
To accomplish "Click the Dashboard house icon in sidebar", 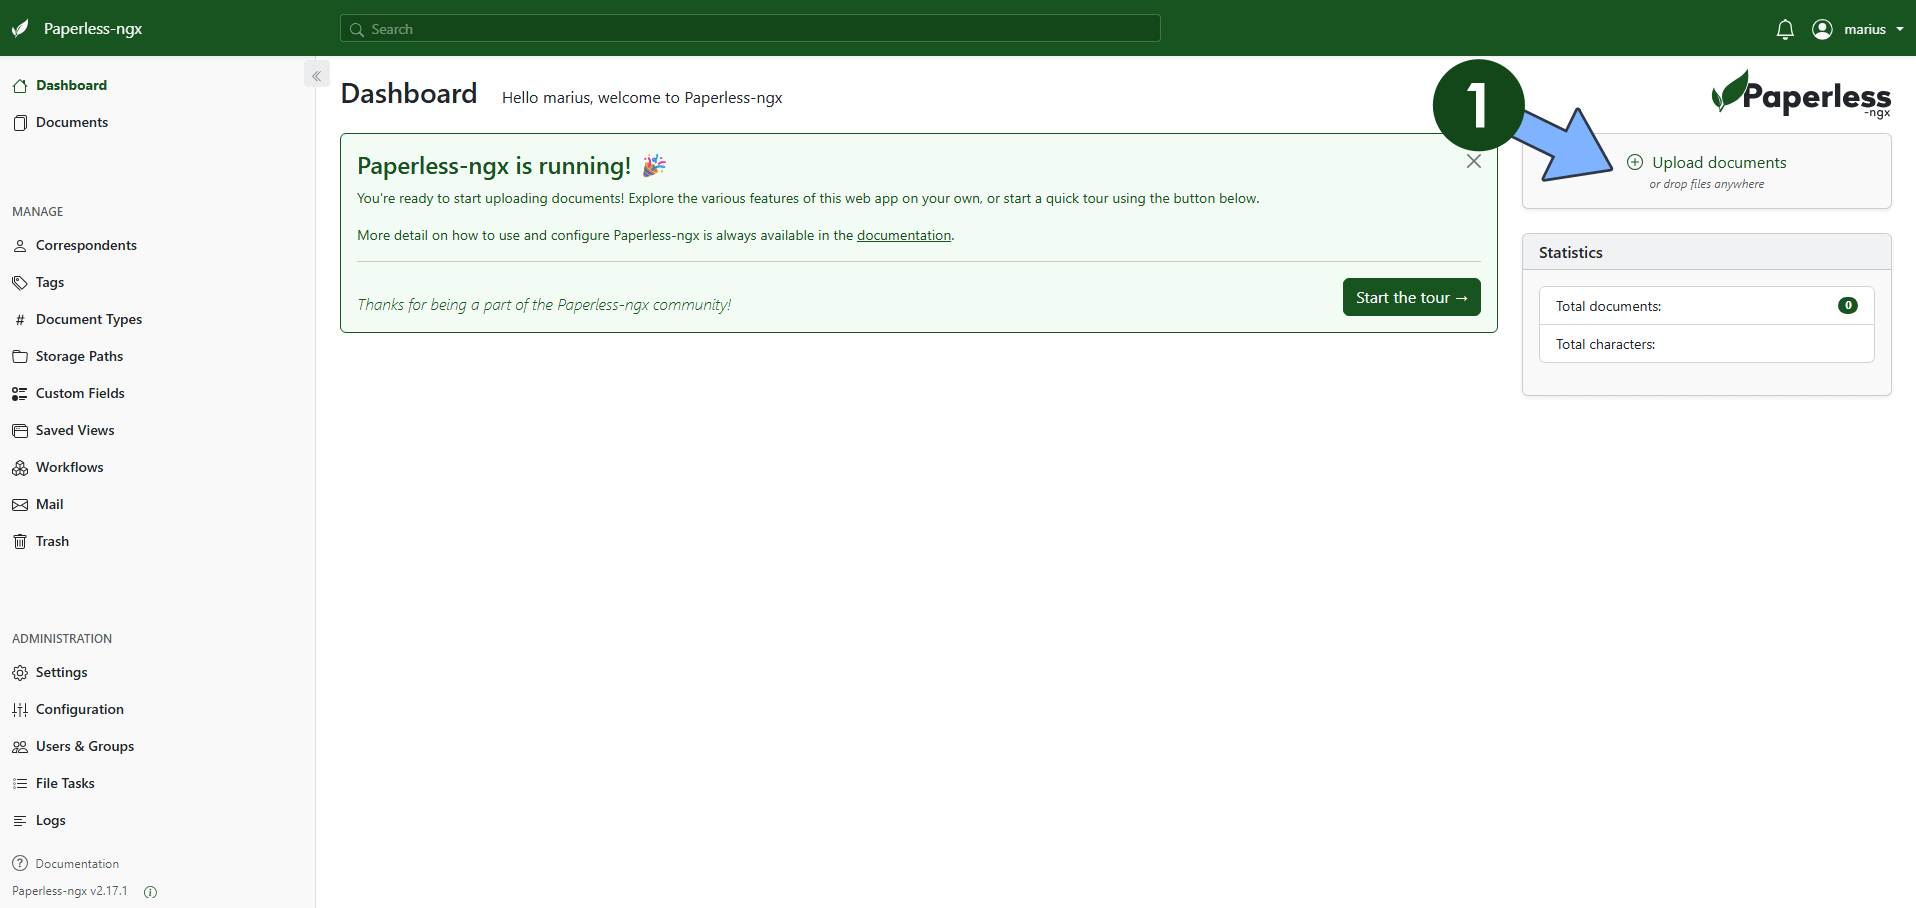I will (20, 86).
